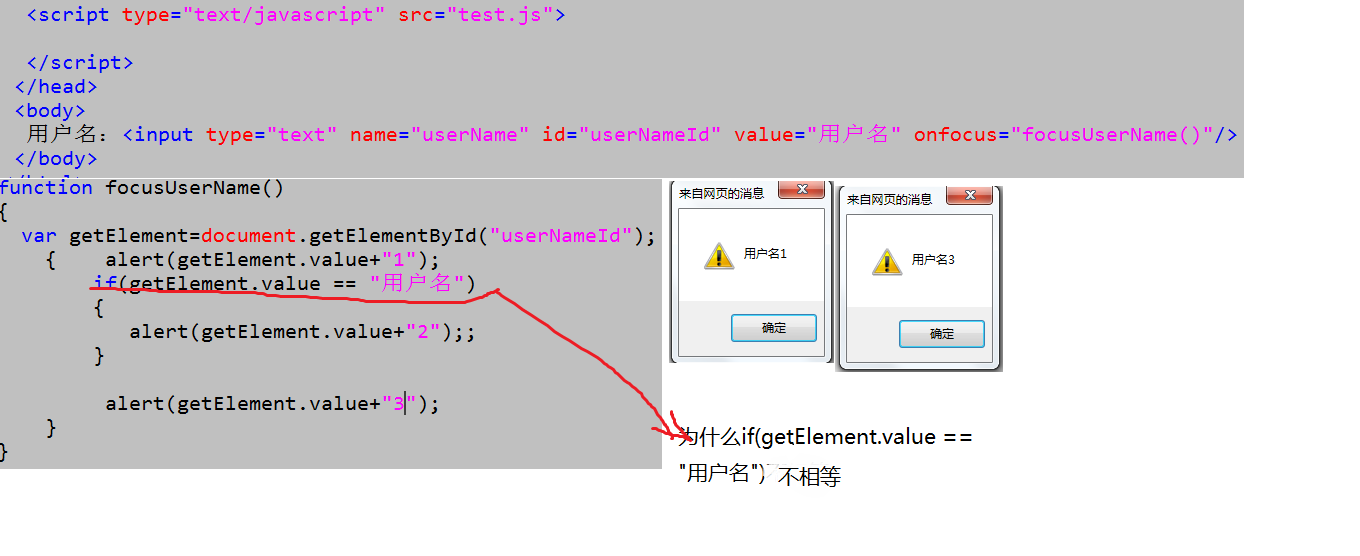Click the closing </body> tag line
1360x556 pixels.
(x=56, y=159)
